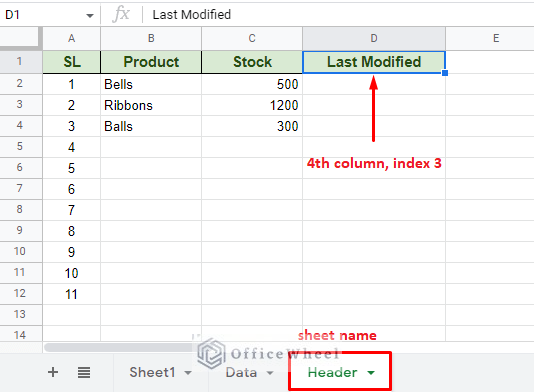Click the select-all corner box
Viewport: 534px width, 392px height.
point(21,38)
